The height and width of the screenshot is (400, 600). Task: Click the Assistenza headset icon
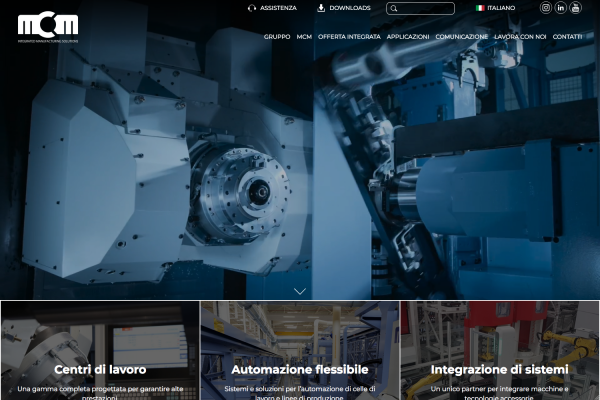coord(252,8)
